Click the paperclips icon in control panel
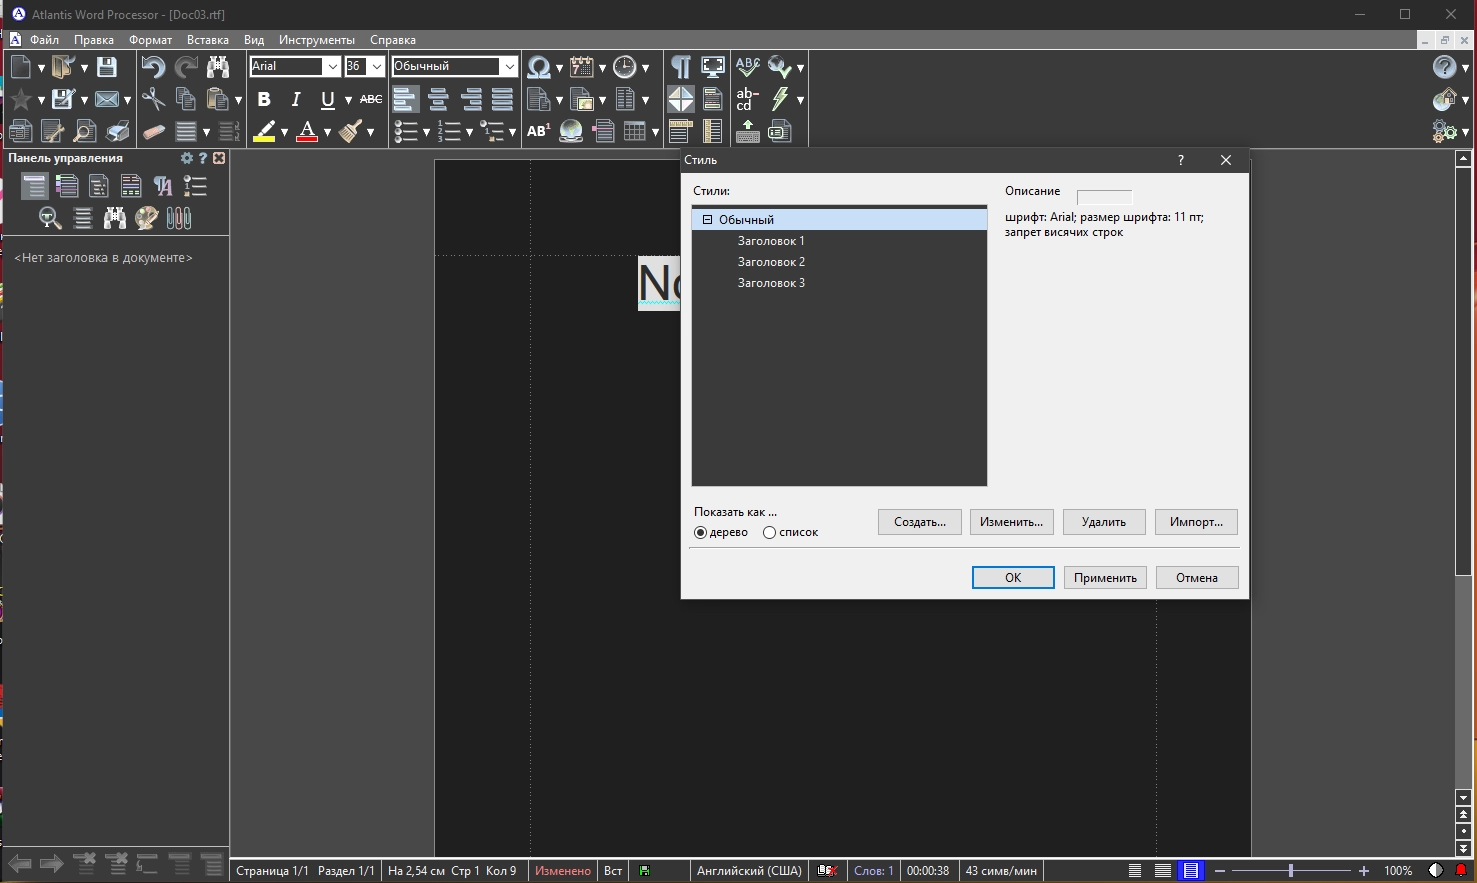 179,218
